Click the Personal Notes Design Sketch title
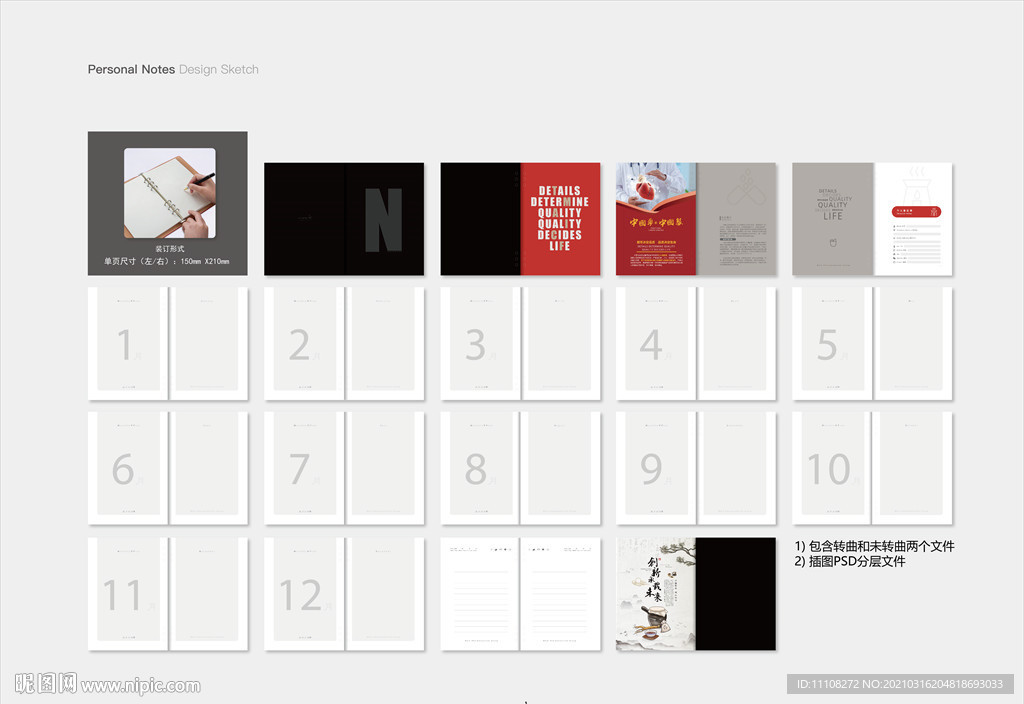The width and height of the screenshot is (1024, 704). pos(173,69)
